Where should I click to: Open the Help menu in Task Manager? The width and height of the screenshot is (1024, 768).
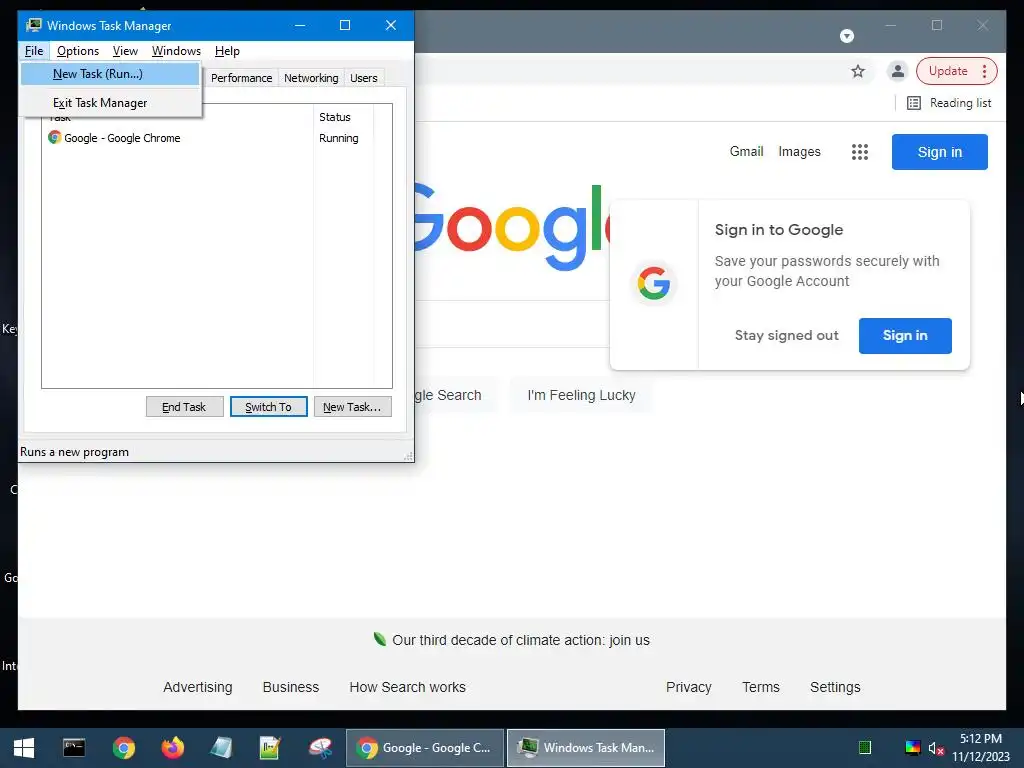(x=227, y=51)
